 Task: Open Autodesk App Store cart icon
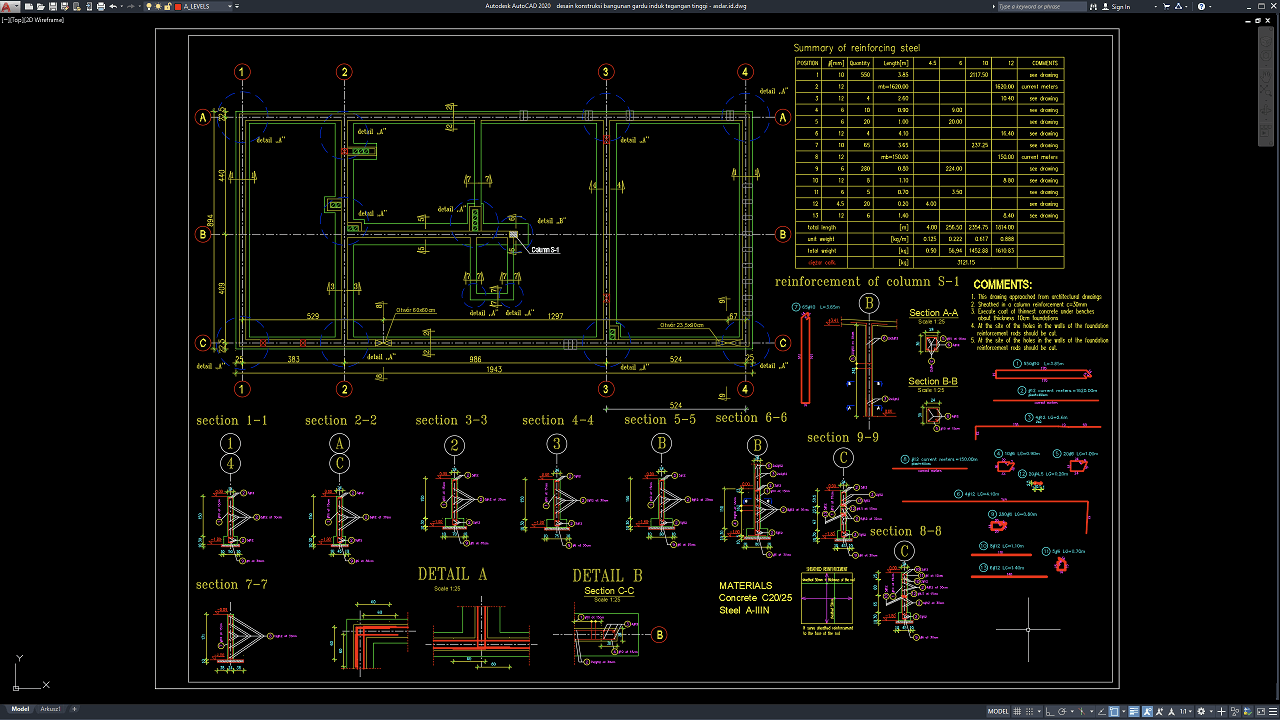(1166, 6)
